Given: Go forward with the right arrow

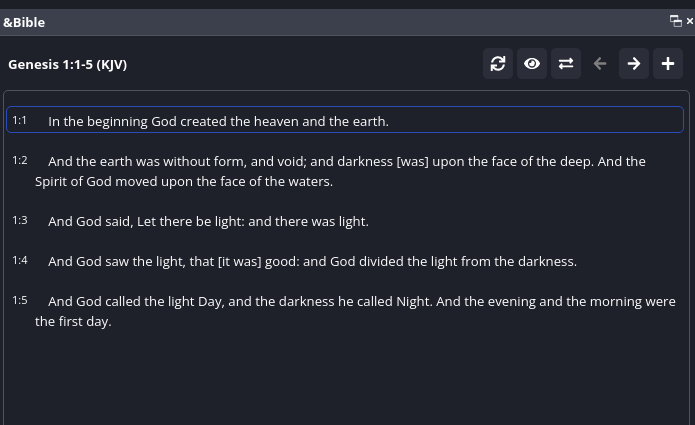Looking at the screenshot, I should coord(634,64).
